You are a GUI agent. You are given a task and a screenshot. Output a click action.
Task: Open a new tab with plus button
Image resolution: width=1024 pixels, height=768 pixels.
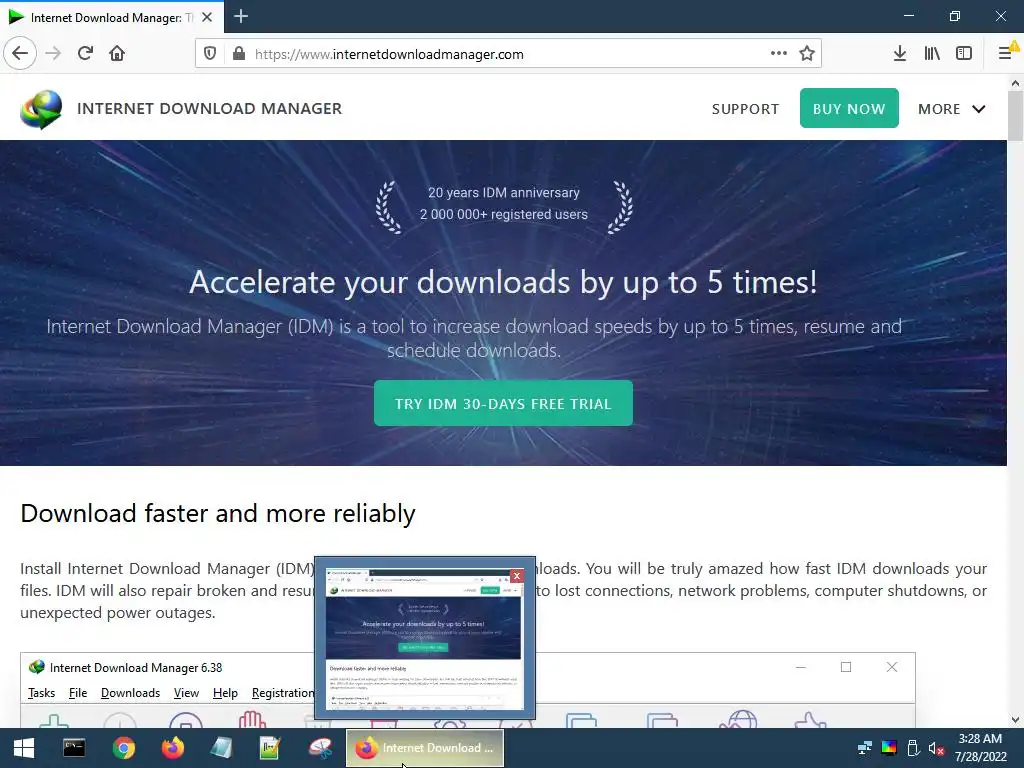tap(241, 16)
